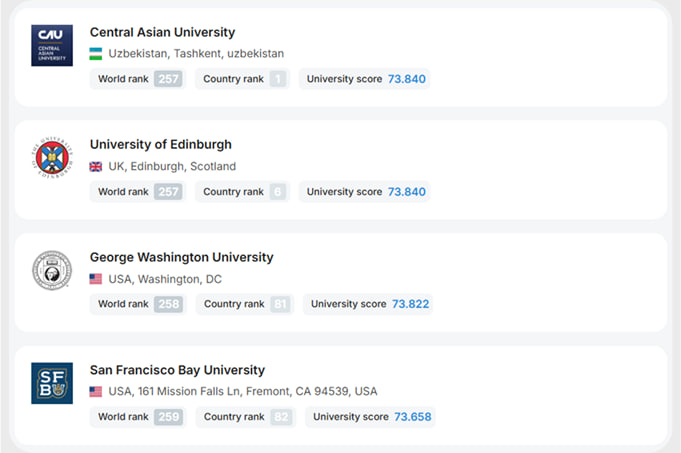Open the Central Asian University title link

[162, 32]
